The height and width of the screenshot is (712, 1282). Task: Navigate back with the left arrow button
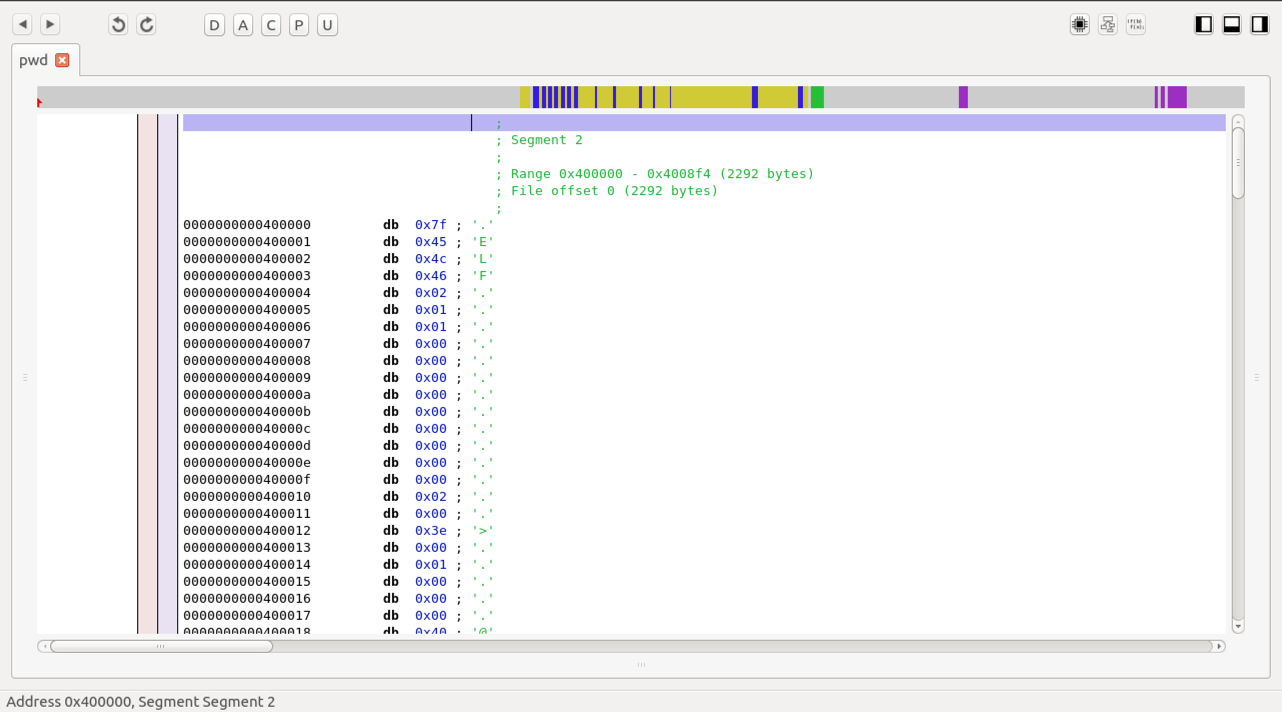pos(22,24)
